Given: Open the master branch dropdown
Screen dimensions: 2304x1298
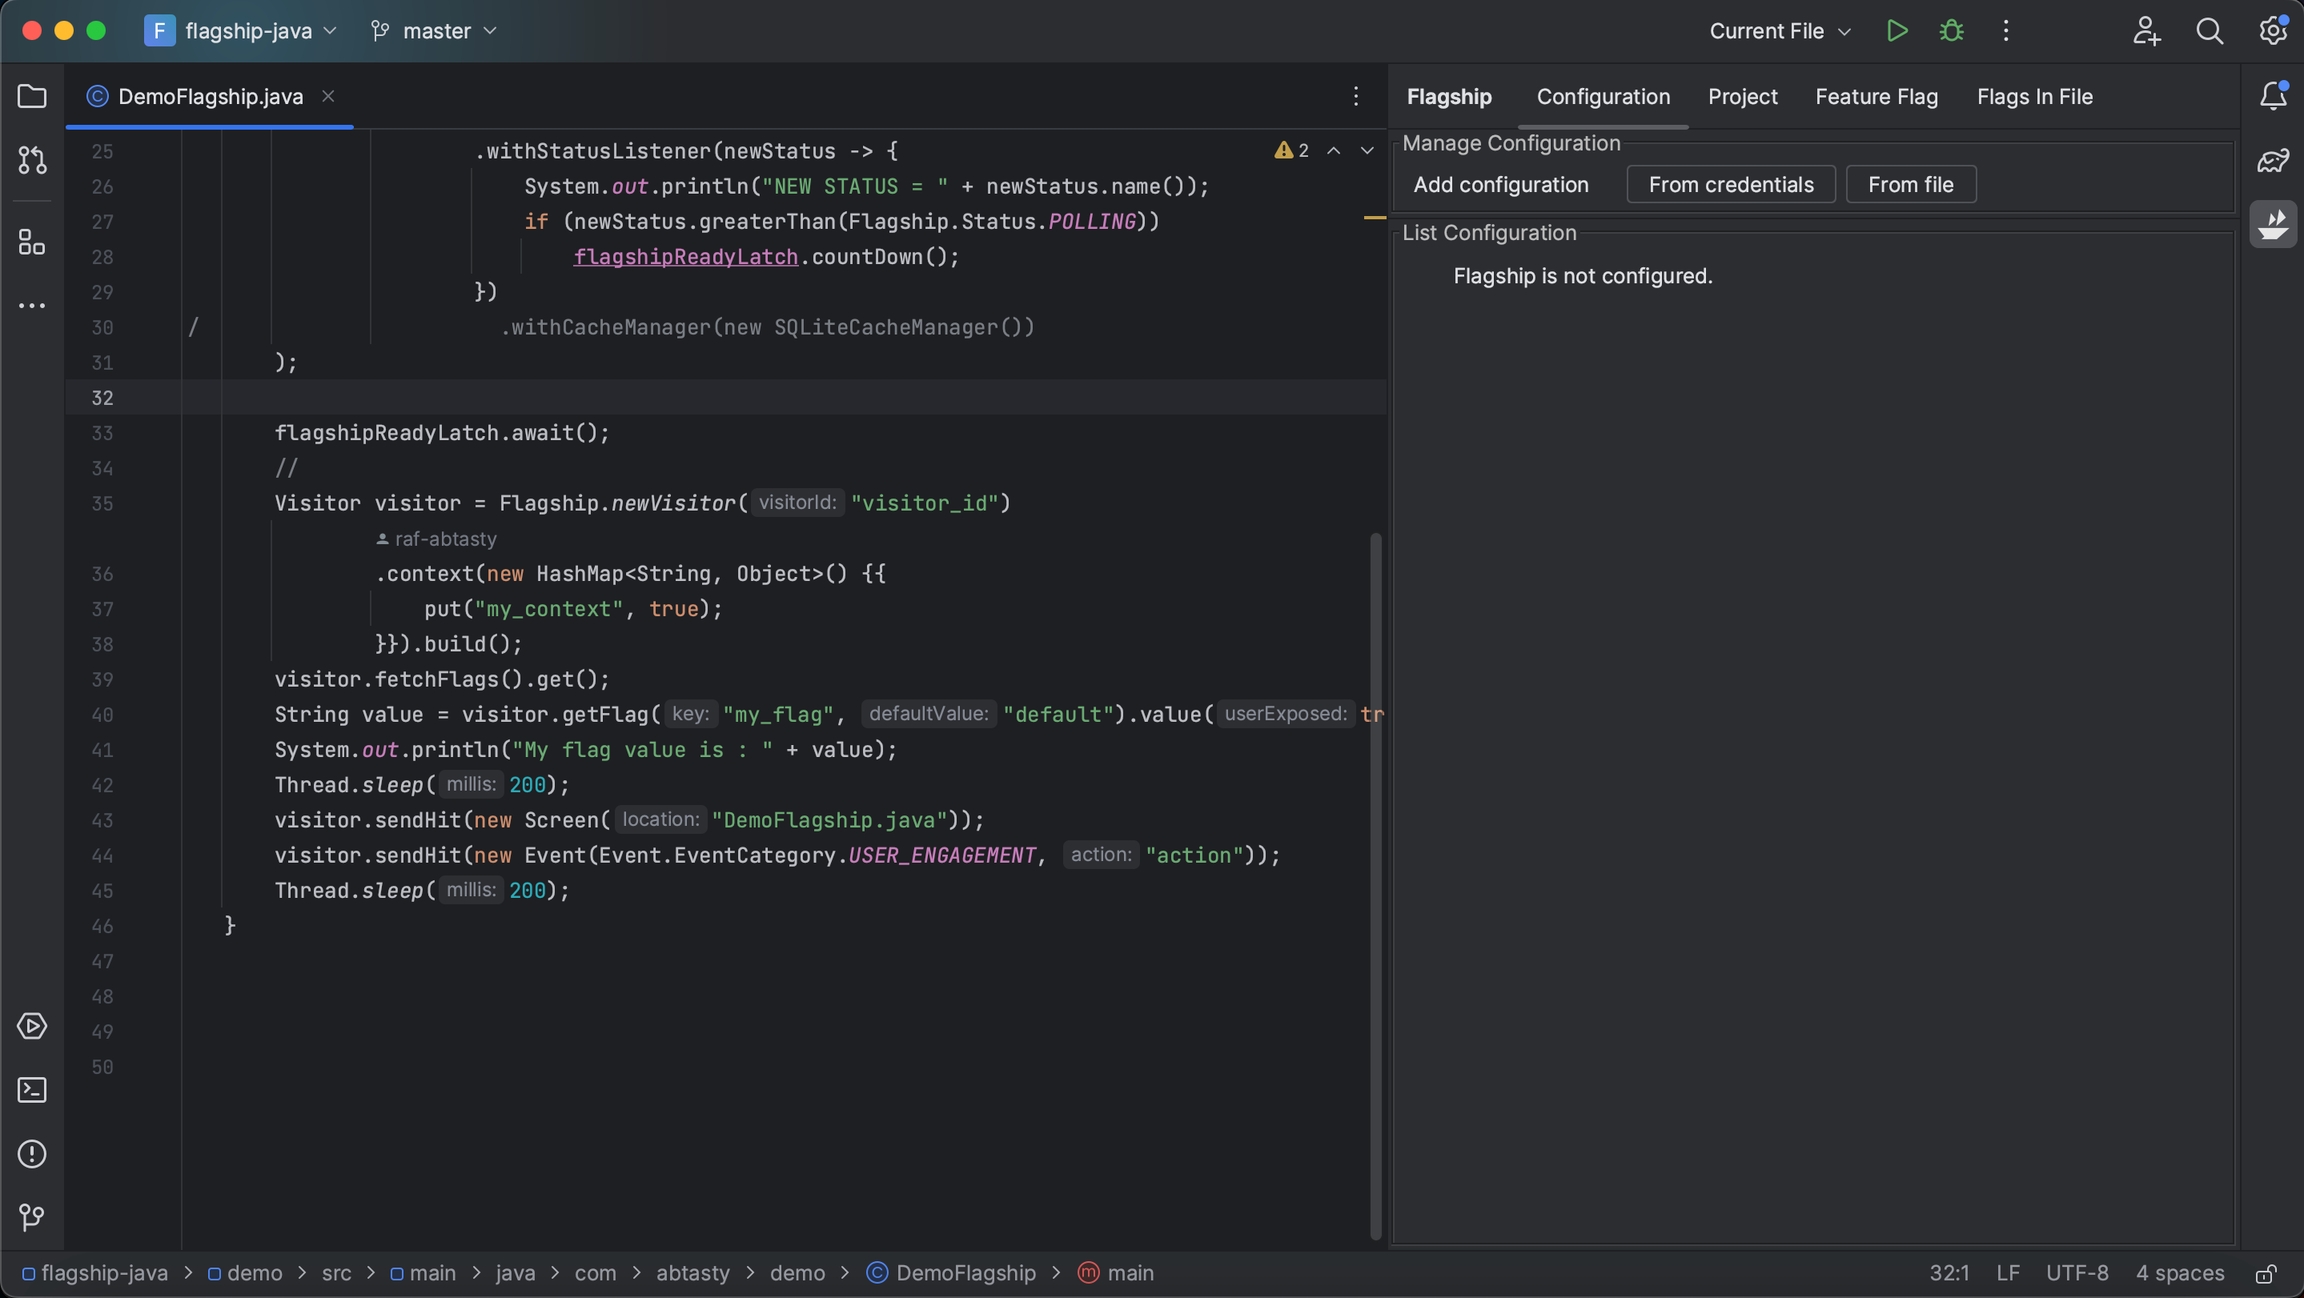Looking at the screenshot, I should click(434, 31).
